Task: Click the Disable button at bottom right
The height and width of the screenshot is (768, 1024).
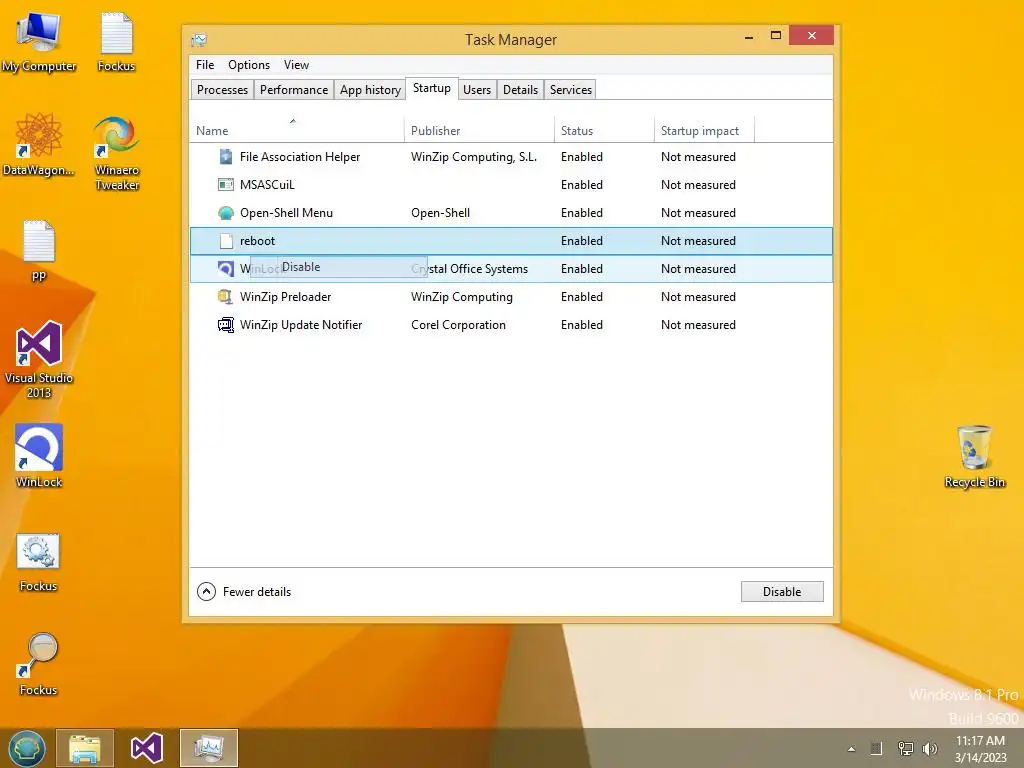Action: 782,592
